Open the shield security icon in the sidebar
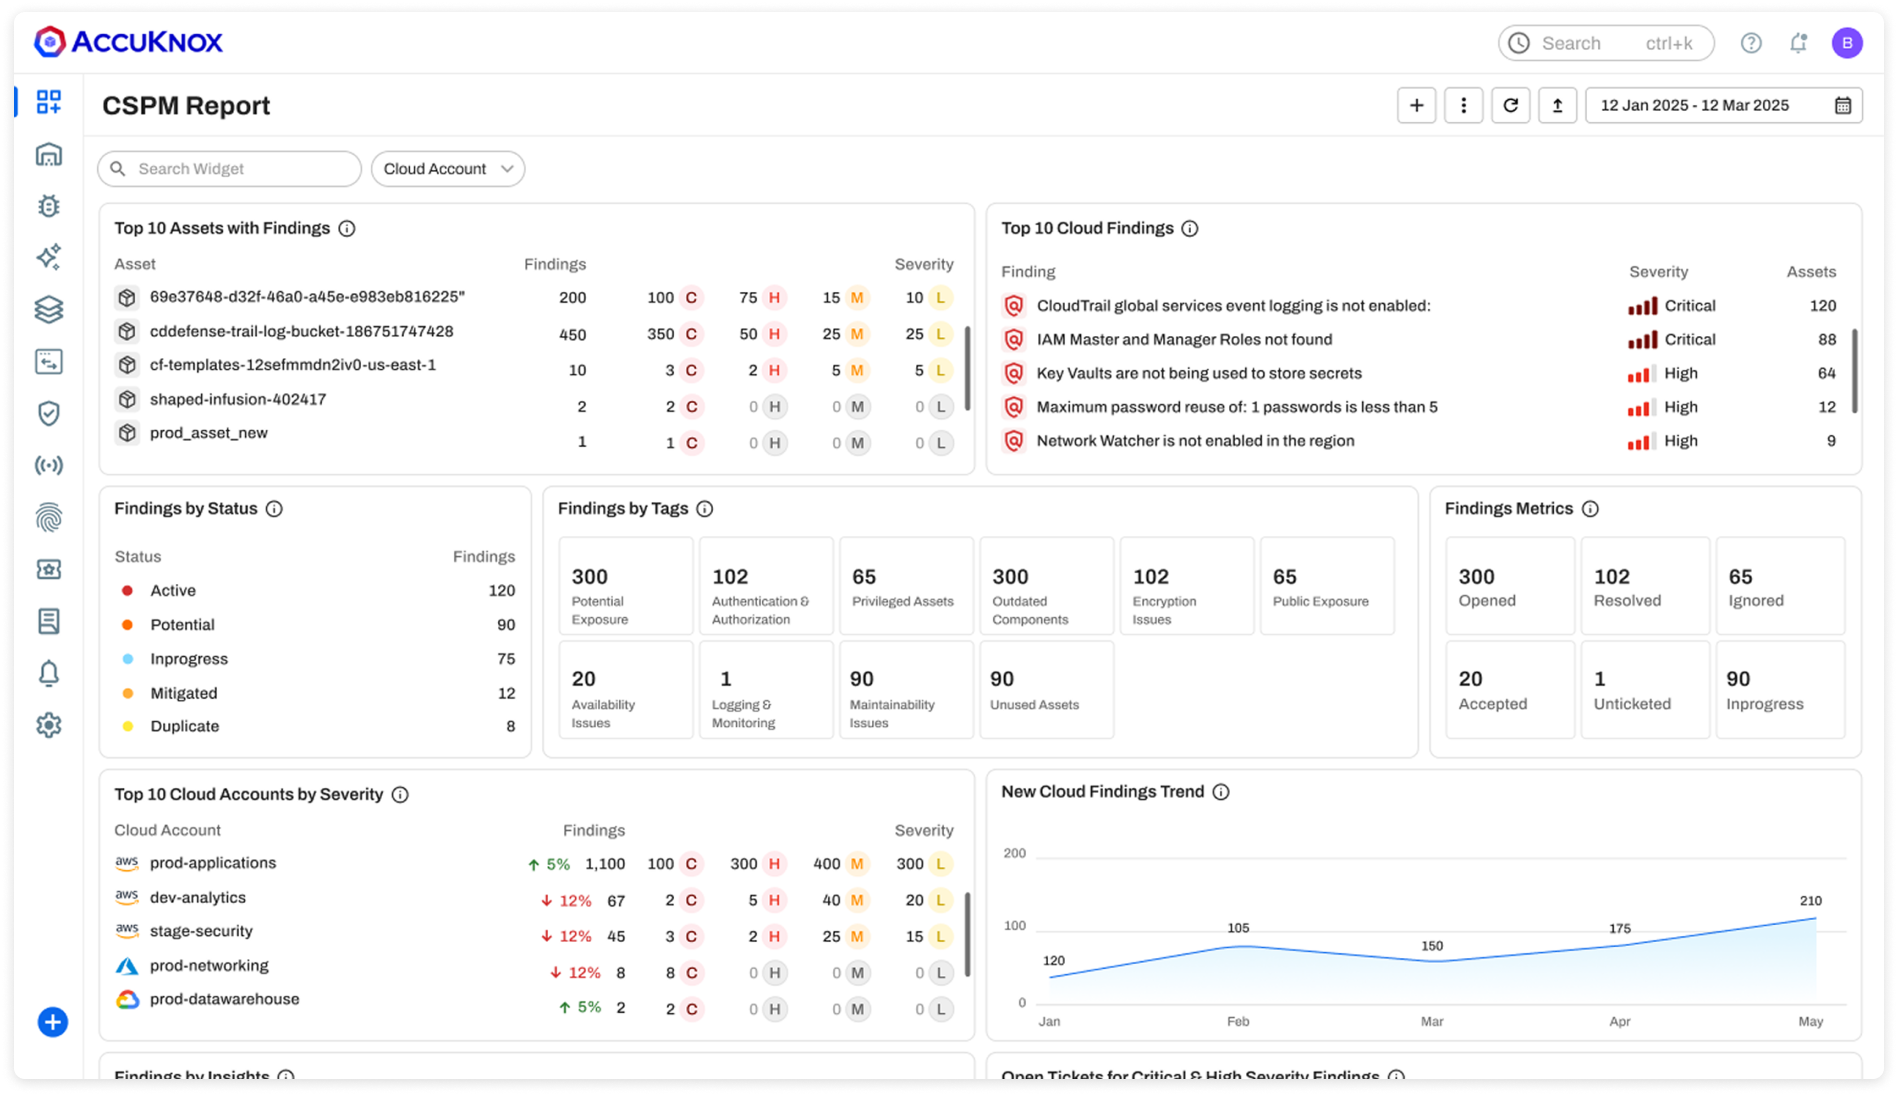Screen dimensions: 1898x1095 [x=48, y=413]
